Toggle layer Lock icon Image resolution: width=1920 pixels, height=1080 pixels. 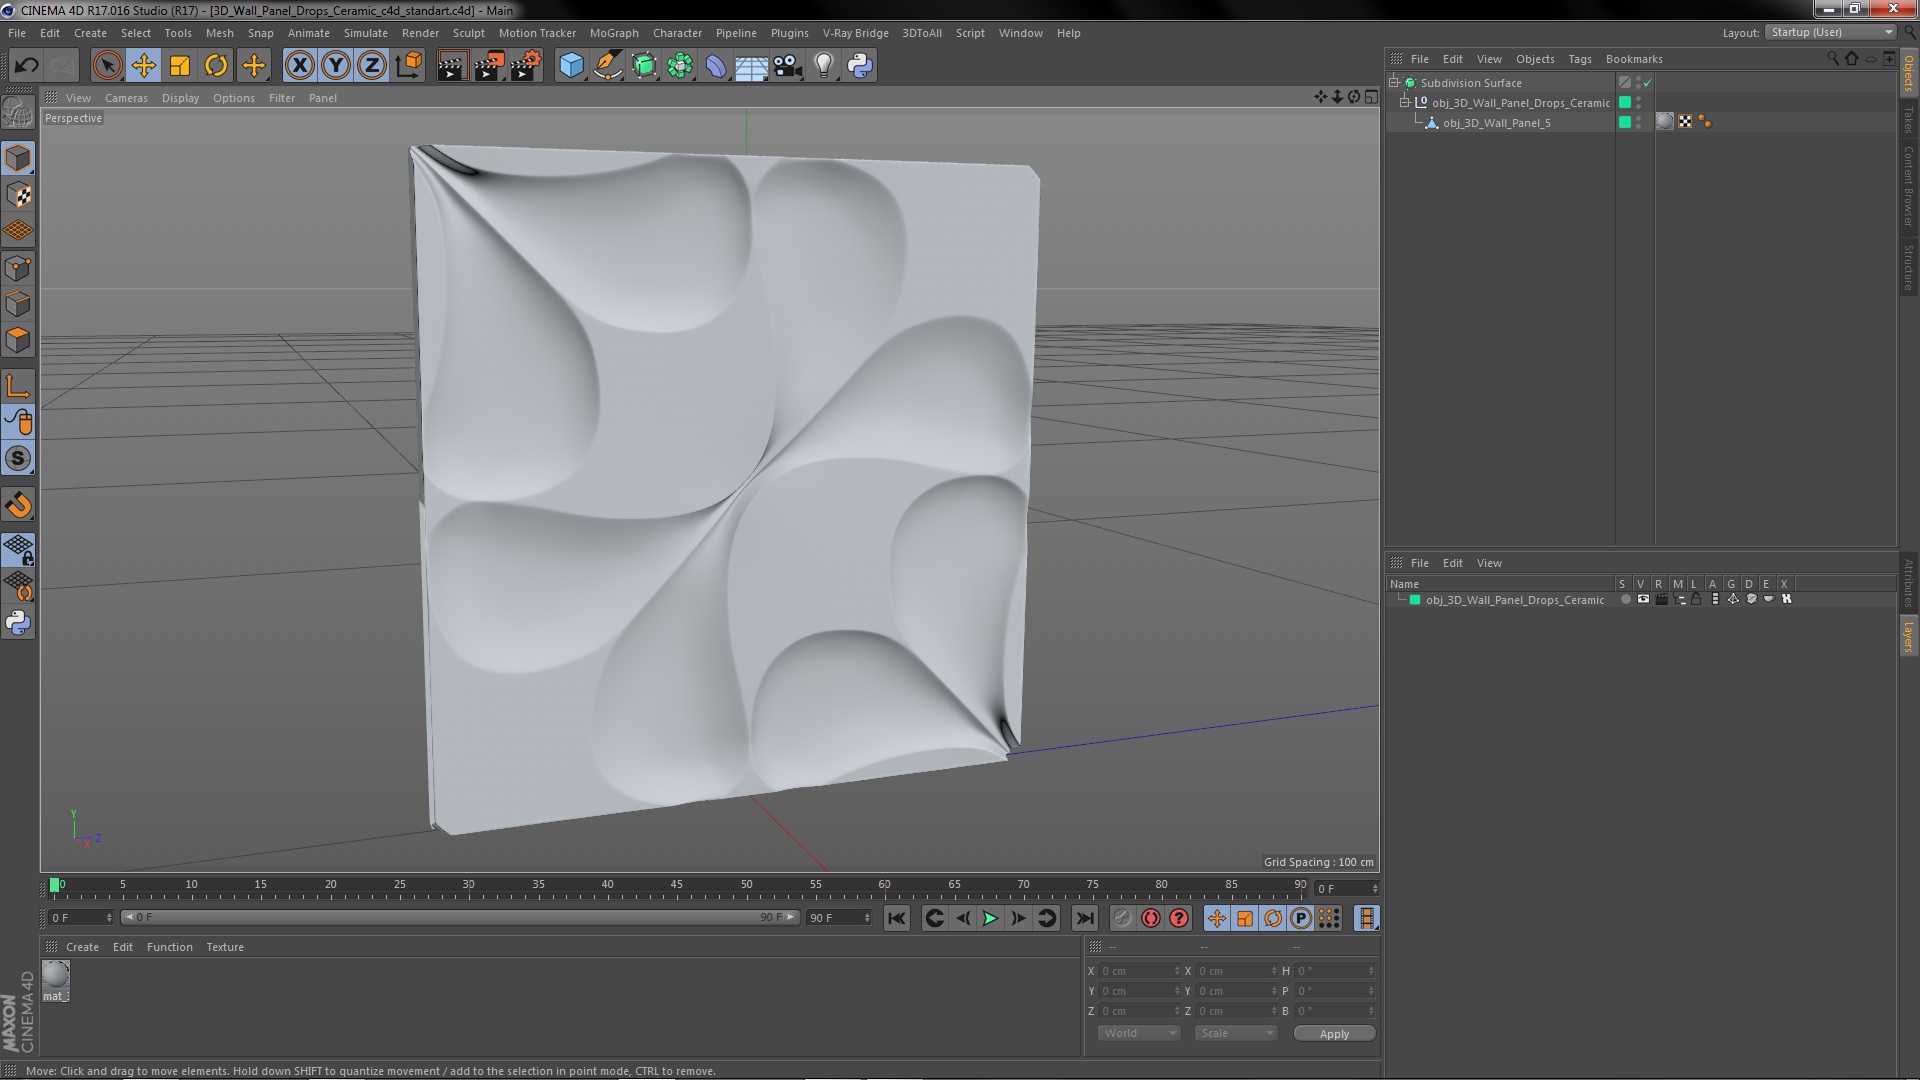click(1696, 599)
